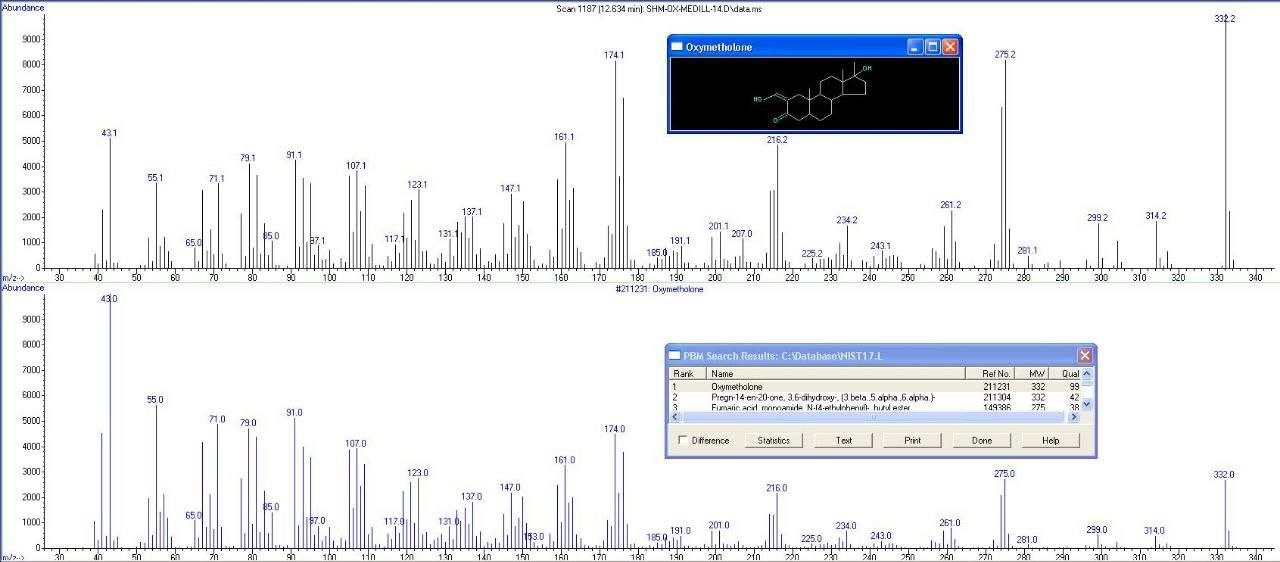Click the results horizontal scrollbar thumb
Viewport: 1280px width, 562px height.
point(872,417)
